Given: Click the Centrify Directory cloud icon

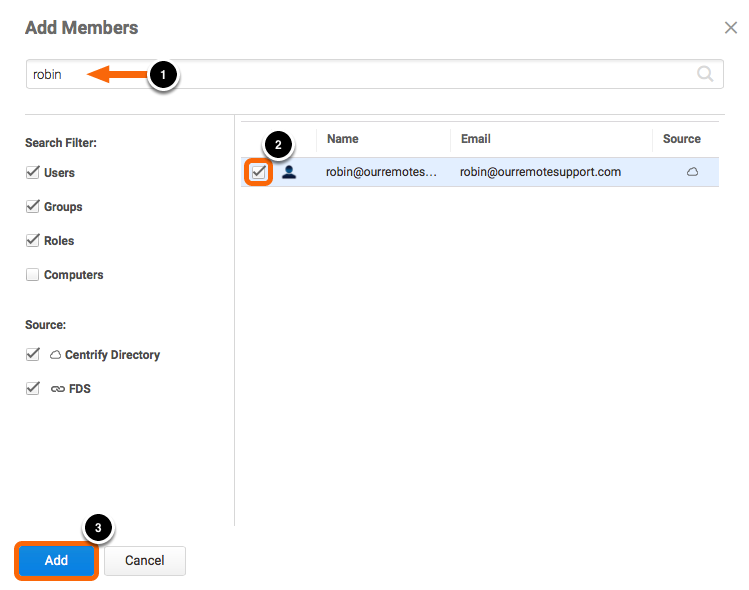Looking at the screenshot, I should coord(55,354).
